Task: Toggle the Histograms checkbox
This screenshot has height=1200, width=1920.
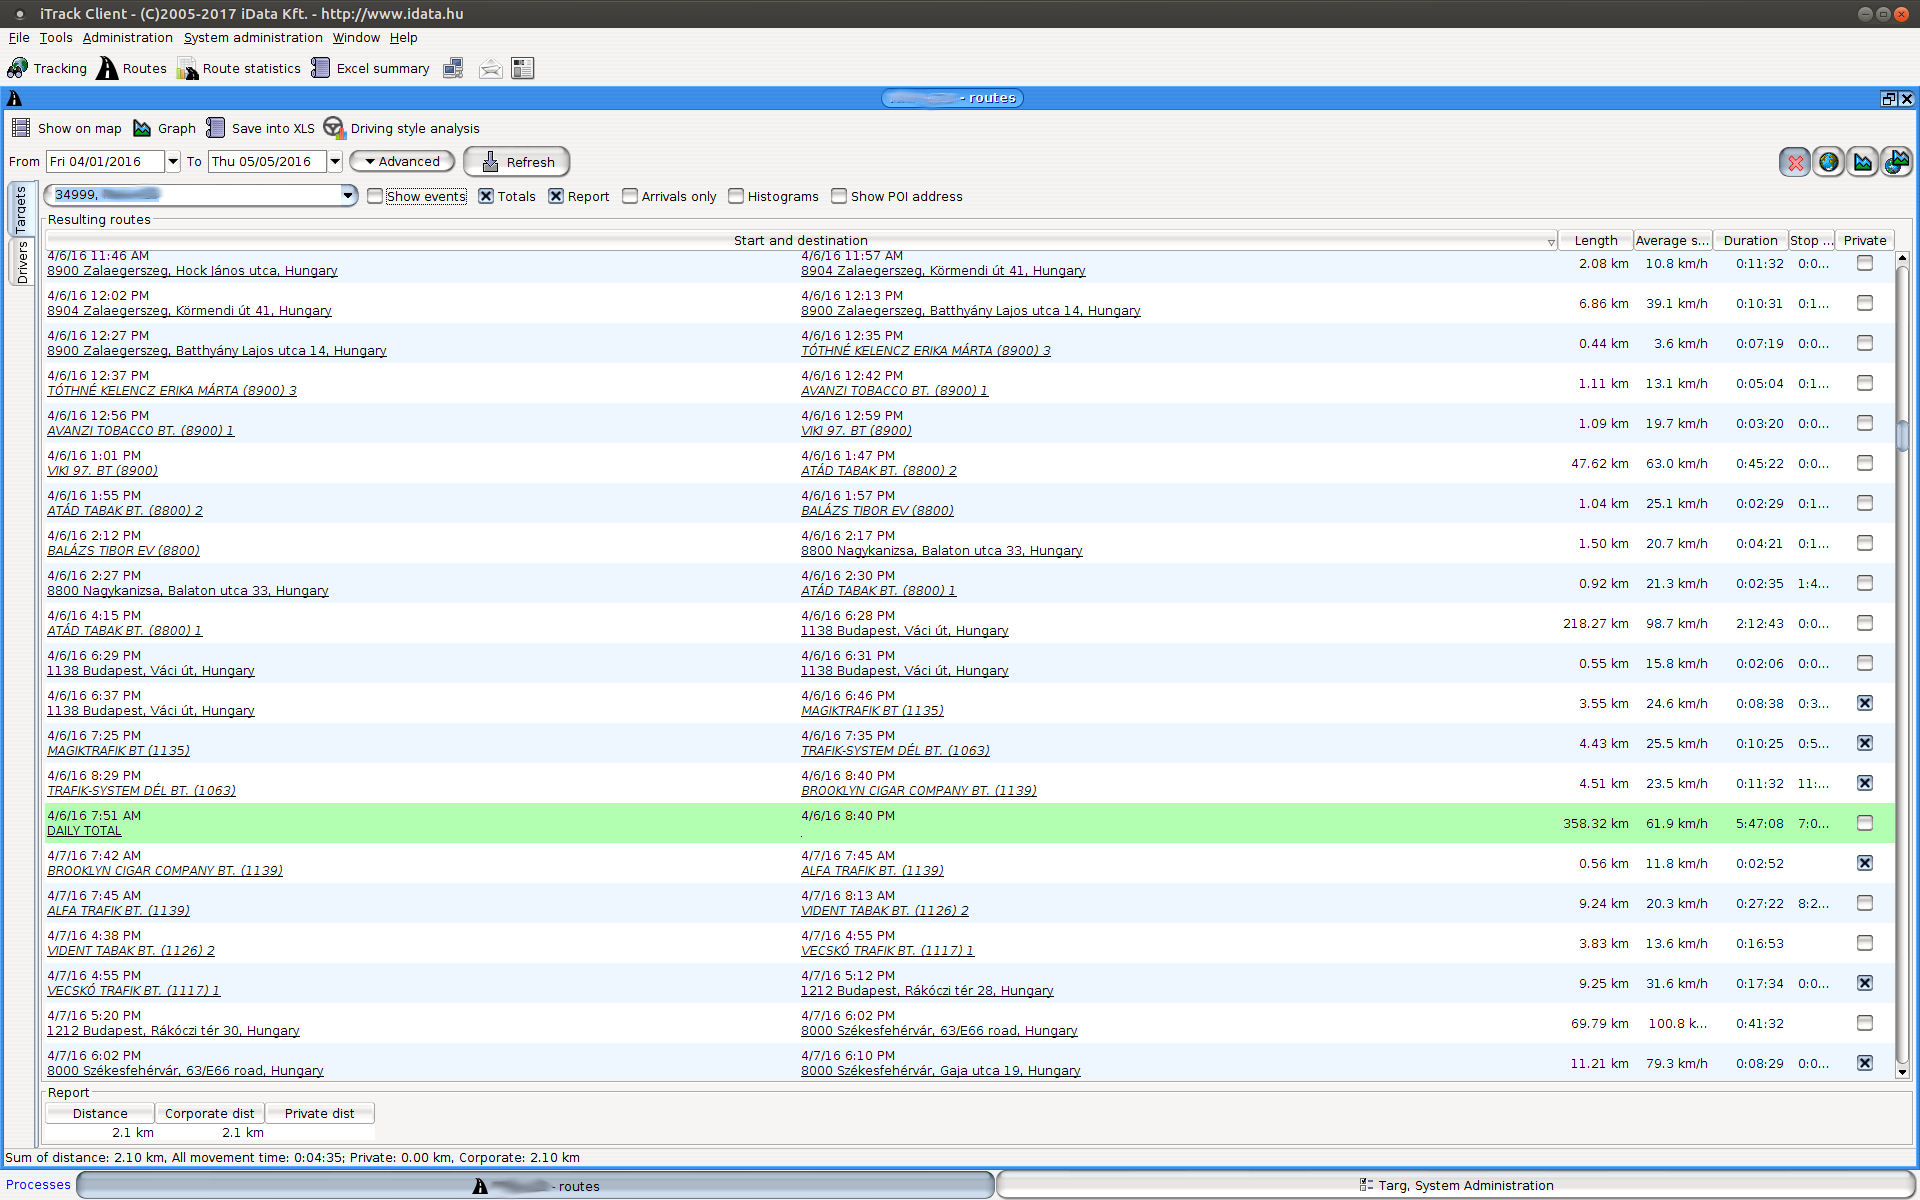Action: coord(736,196)
